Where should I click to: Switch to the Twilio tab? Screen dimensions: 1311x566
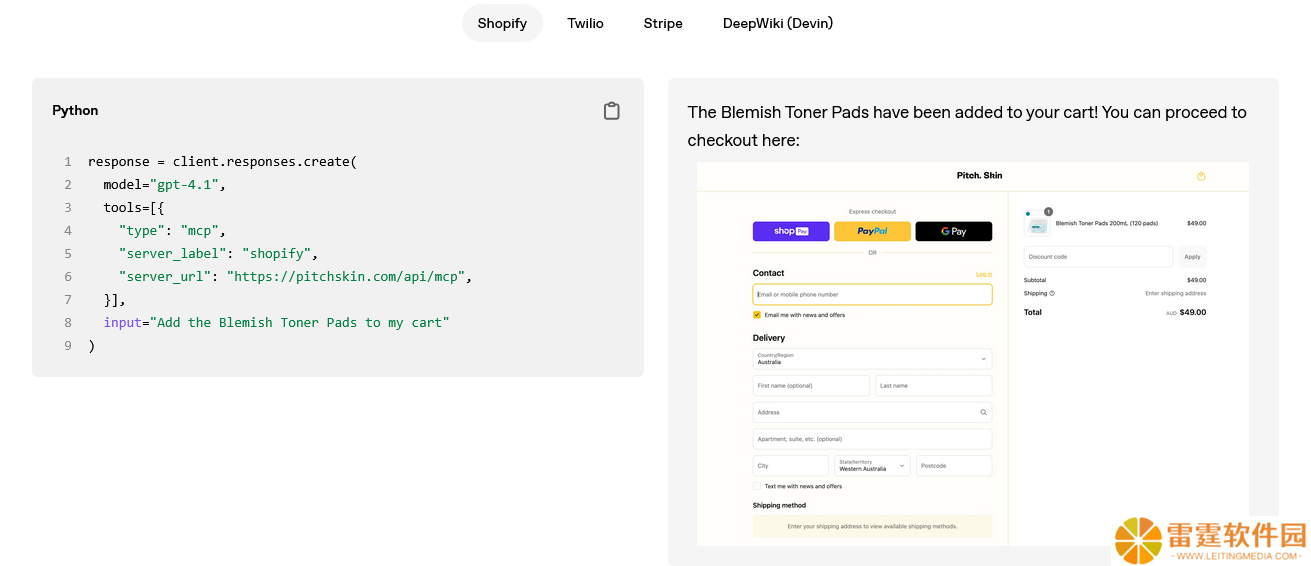585,23
